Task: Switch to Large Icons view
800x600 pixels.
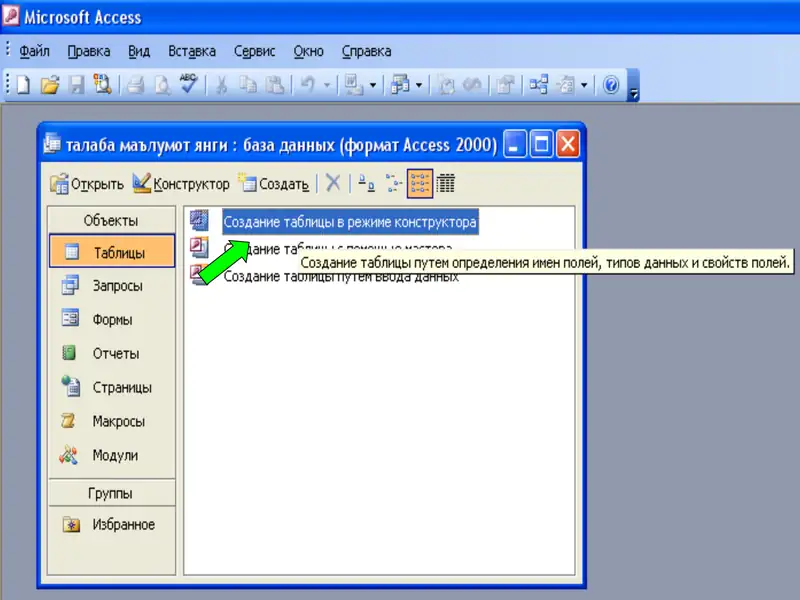Action: (367, 184)
